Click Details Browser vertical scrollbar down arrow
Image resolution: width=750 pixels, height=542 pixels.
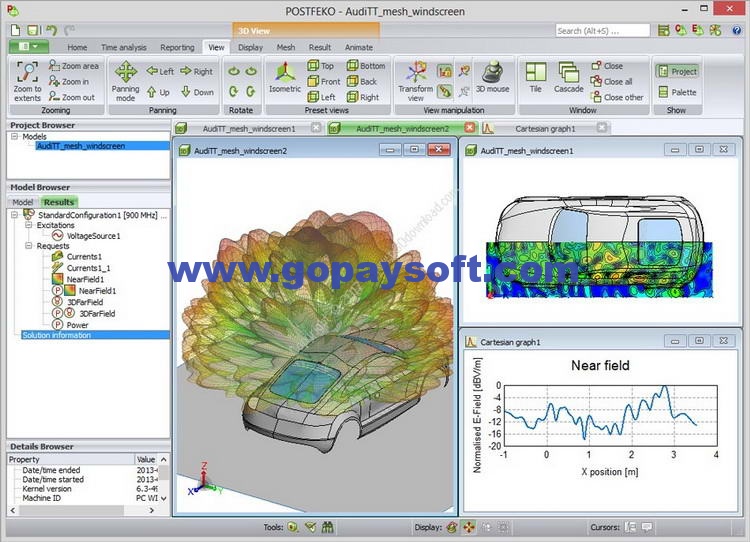pyautogui.click(x=164, y=498)
